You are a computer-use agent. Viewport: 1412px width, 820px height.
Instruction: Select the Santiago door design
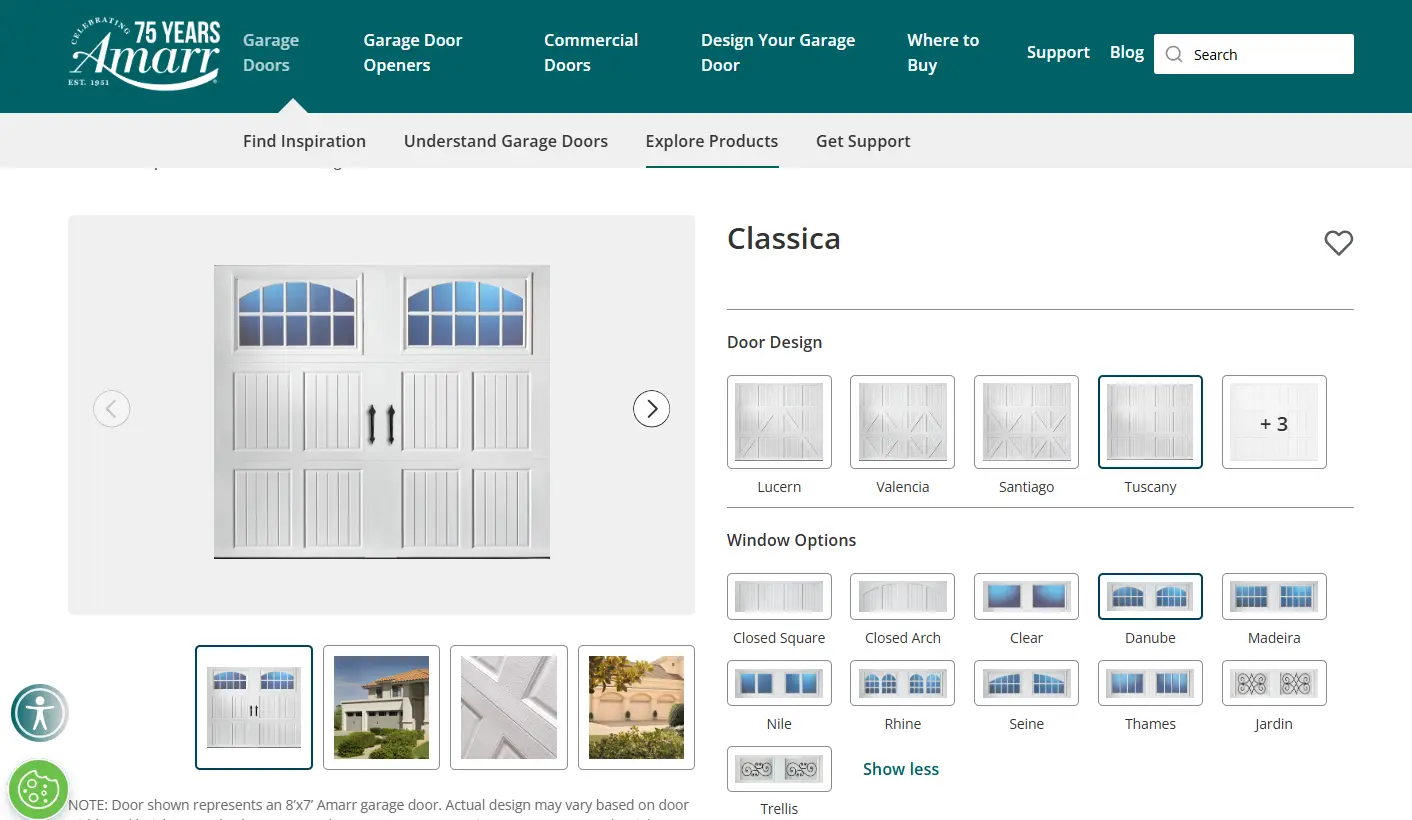click(x=1026, y=422)
